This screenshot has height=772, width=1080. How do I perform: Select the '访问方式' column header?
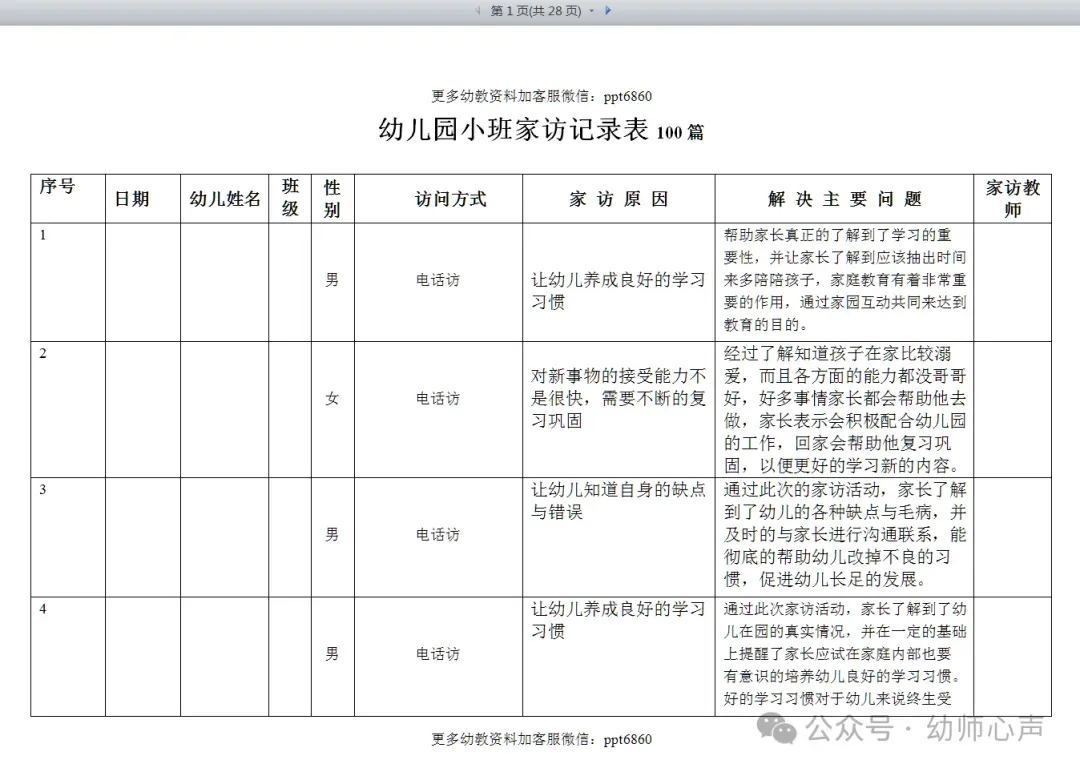point(450,199)
